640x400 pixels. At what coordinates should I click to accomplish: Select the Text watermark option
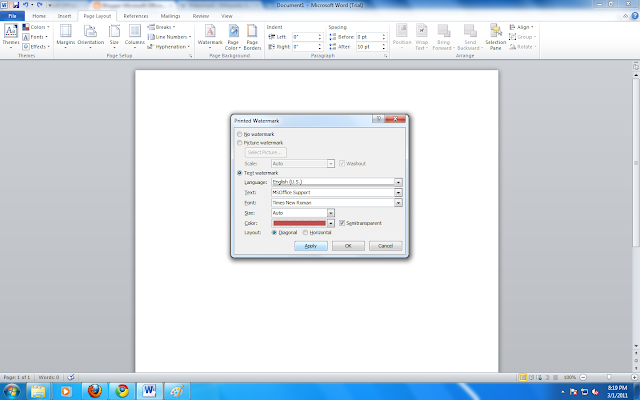[240, 173]
